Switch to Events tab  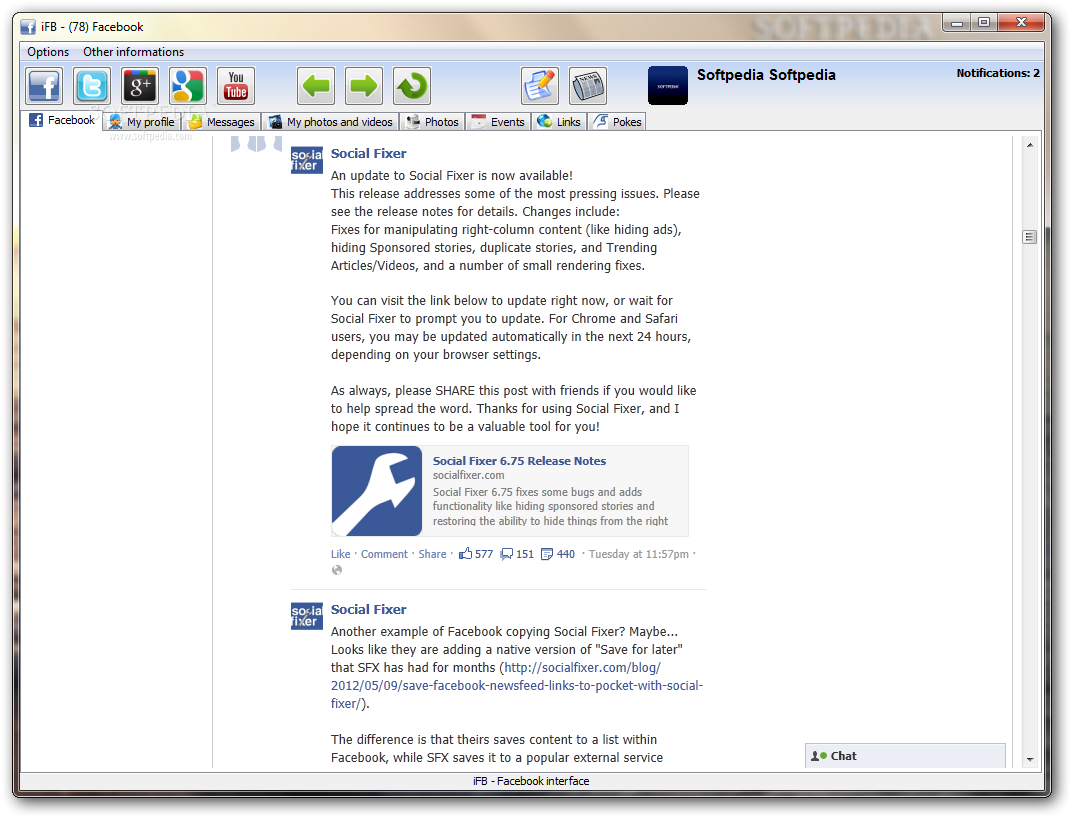click(498, 122)
